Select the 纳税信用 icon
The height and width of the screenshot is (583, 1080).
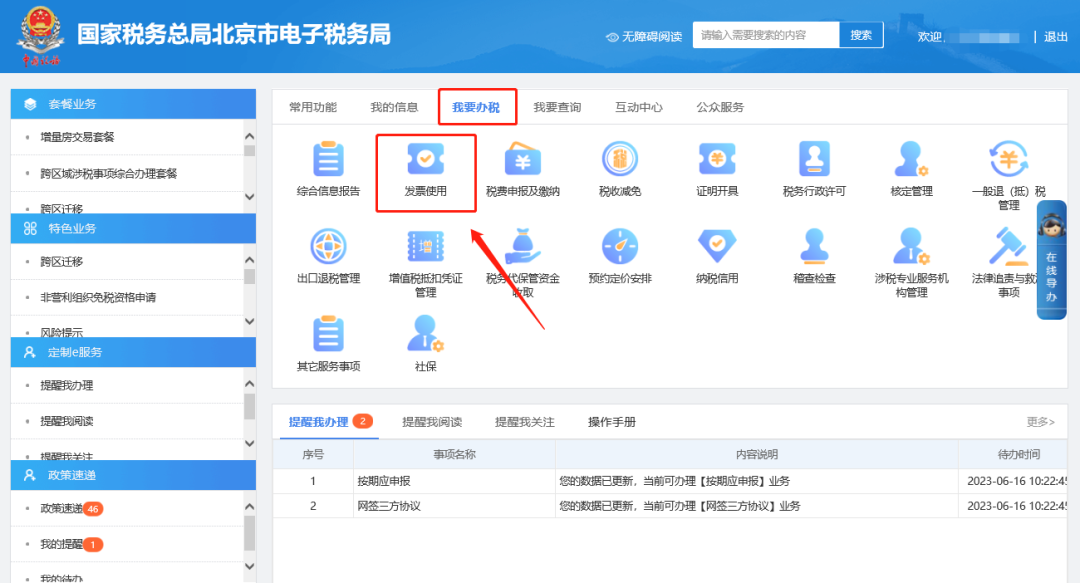[717, 247]
